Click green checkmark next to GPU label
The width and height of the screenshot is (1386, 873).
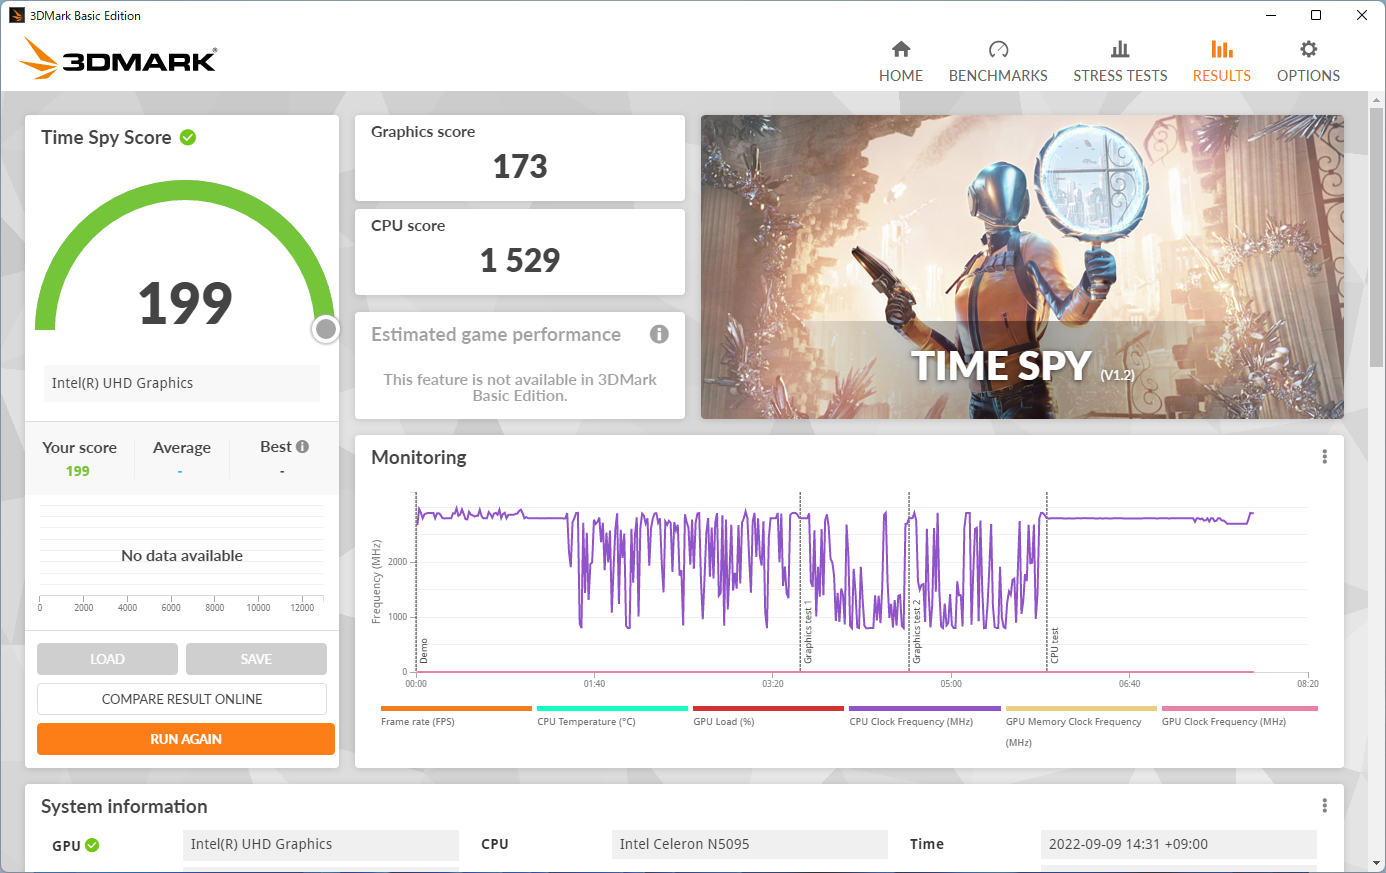92,845
